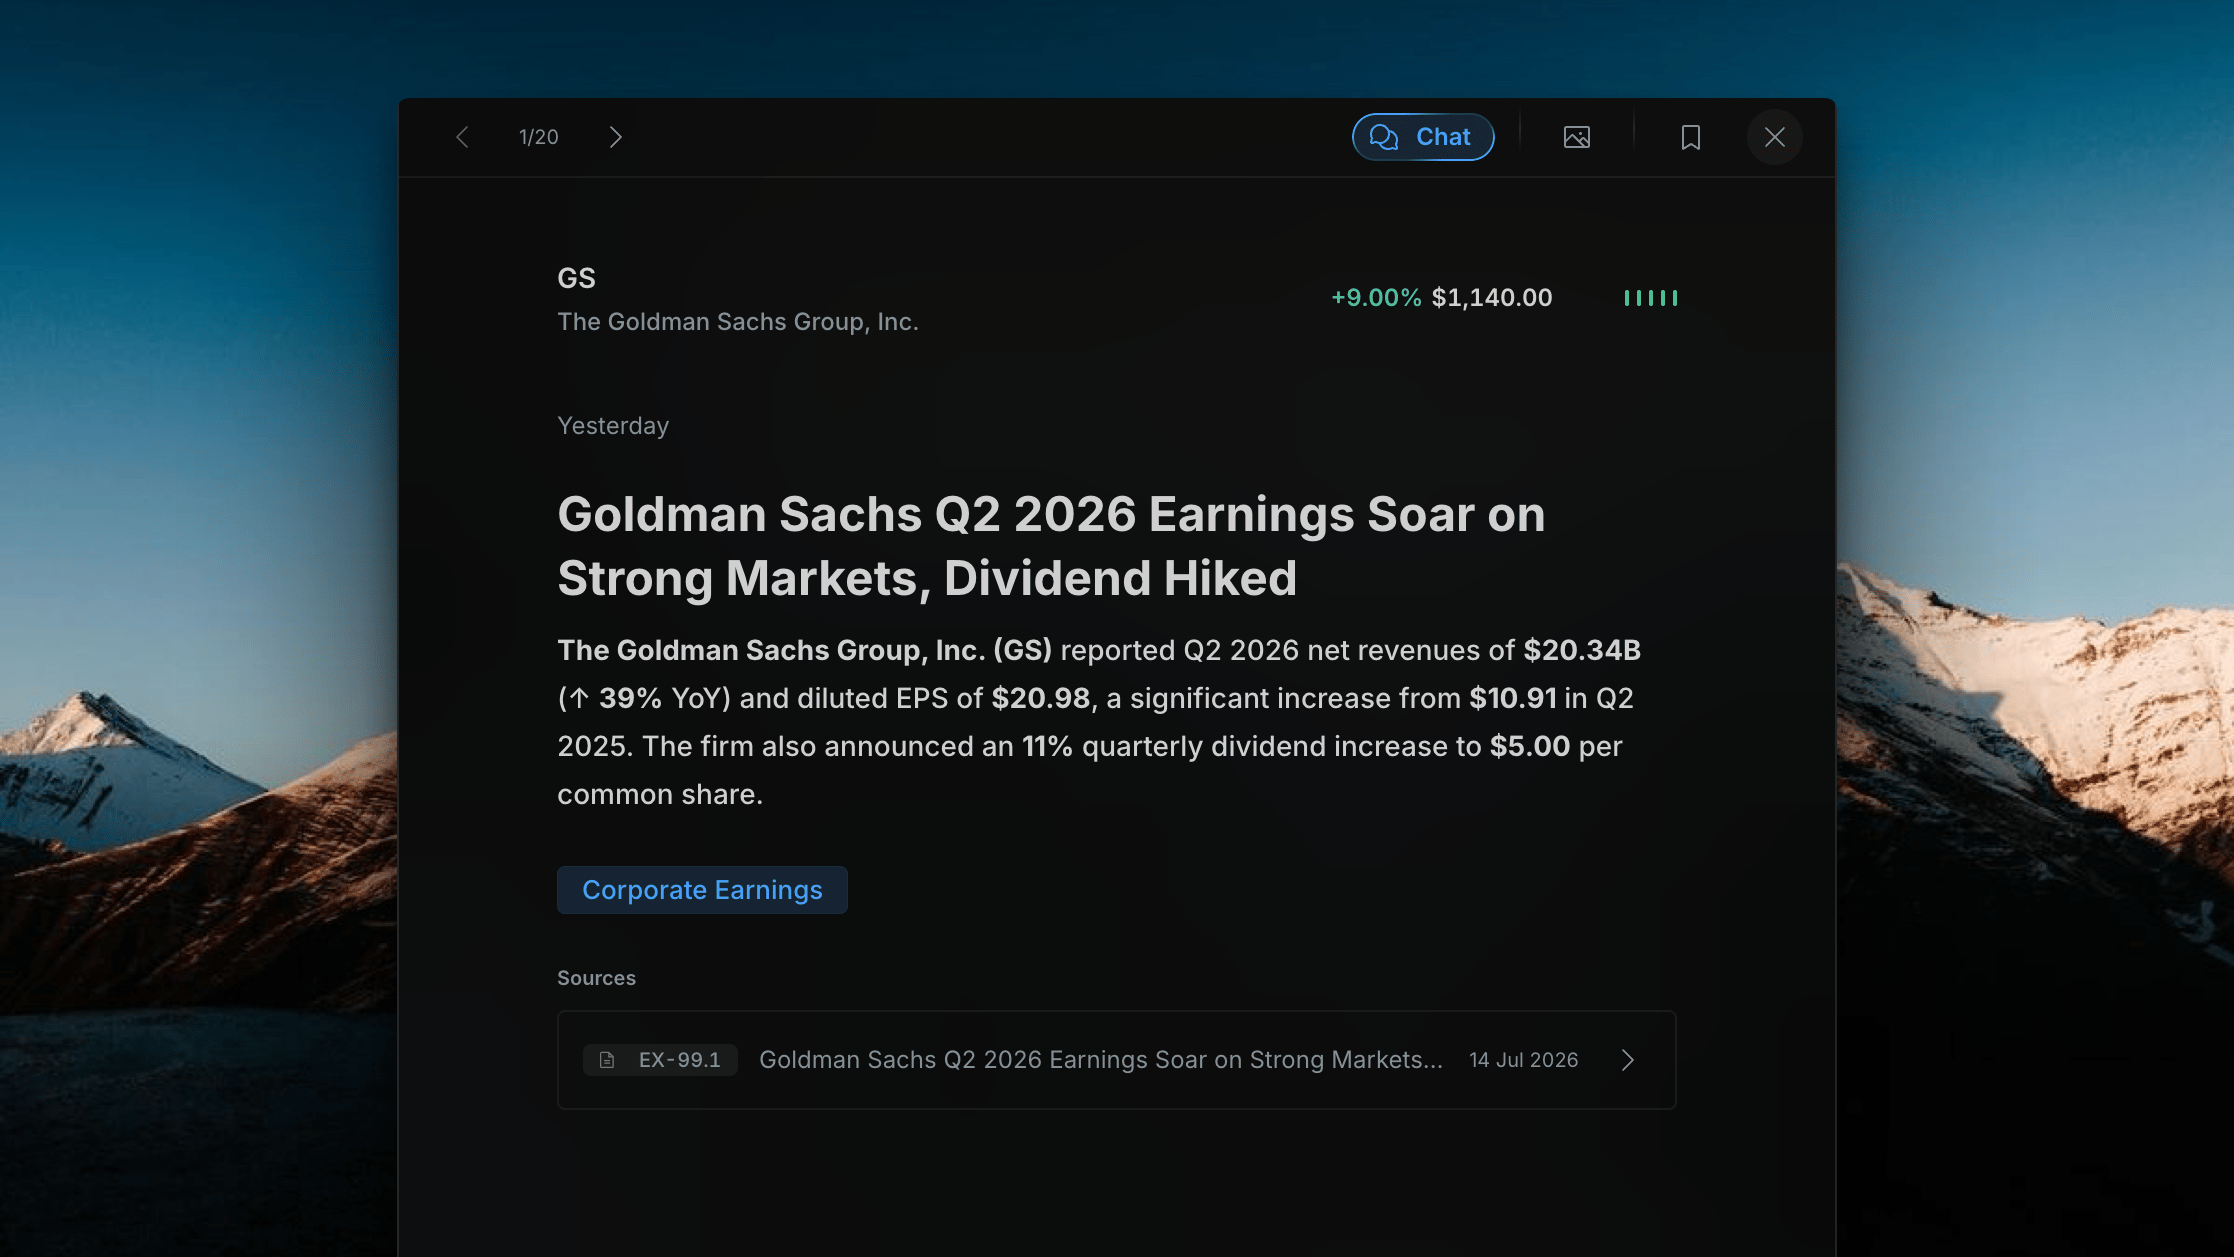2234x1257 pixels.
Task: Click the $10.91 prior-year EPS figure
Action: coord(1513,698)
